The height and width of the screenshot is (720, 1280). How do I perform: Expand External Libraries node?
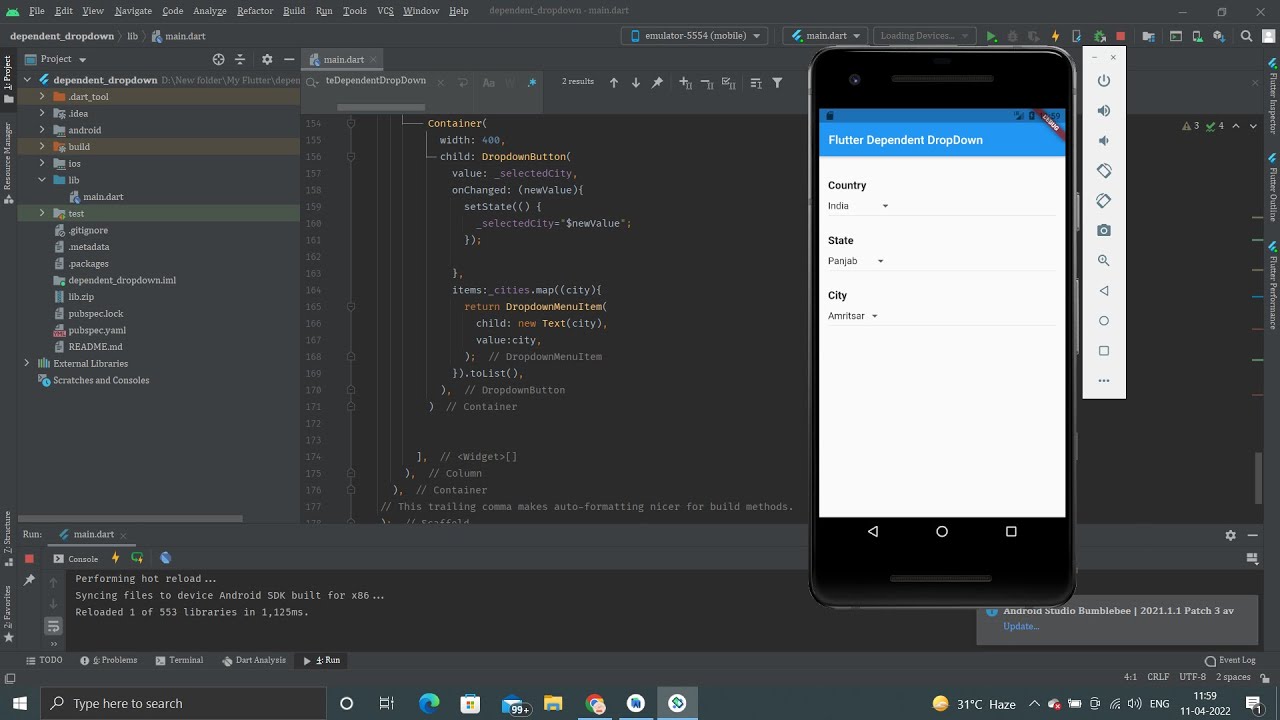point(26,363)
